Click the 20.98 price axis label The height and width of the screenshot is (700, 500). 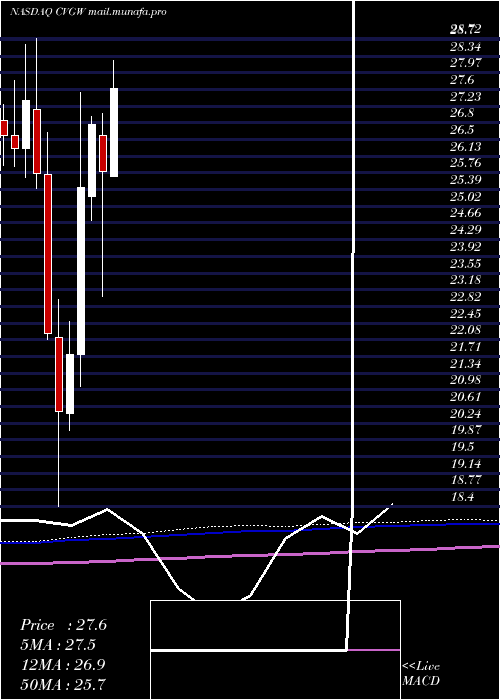[466, 380]
